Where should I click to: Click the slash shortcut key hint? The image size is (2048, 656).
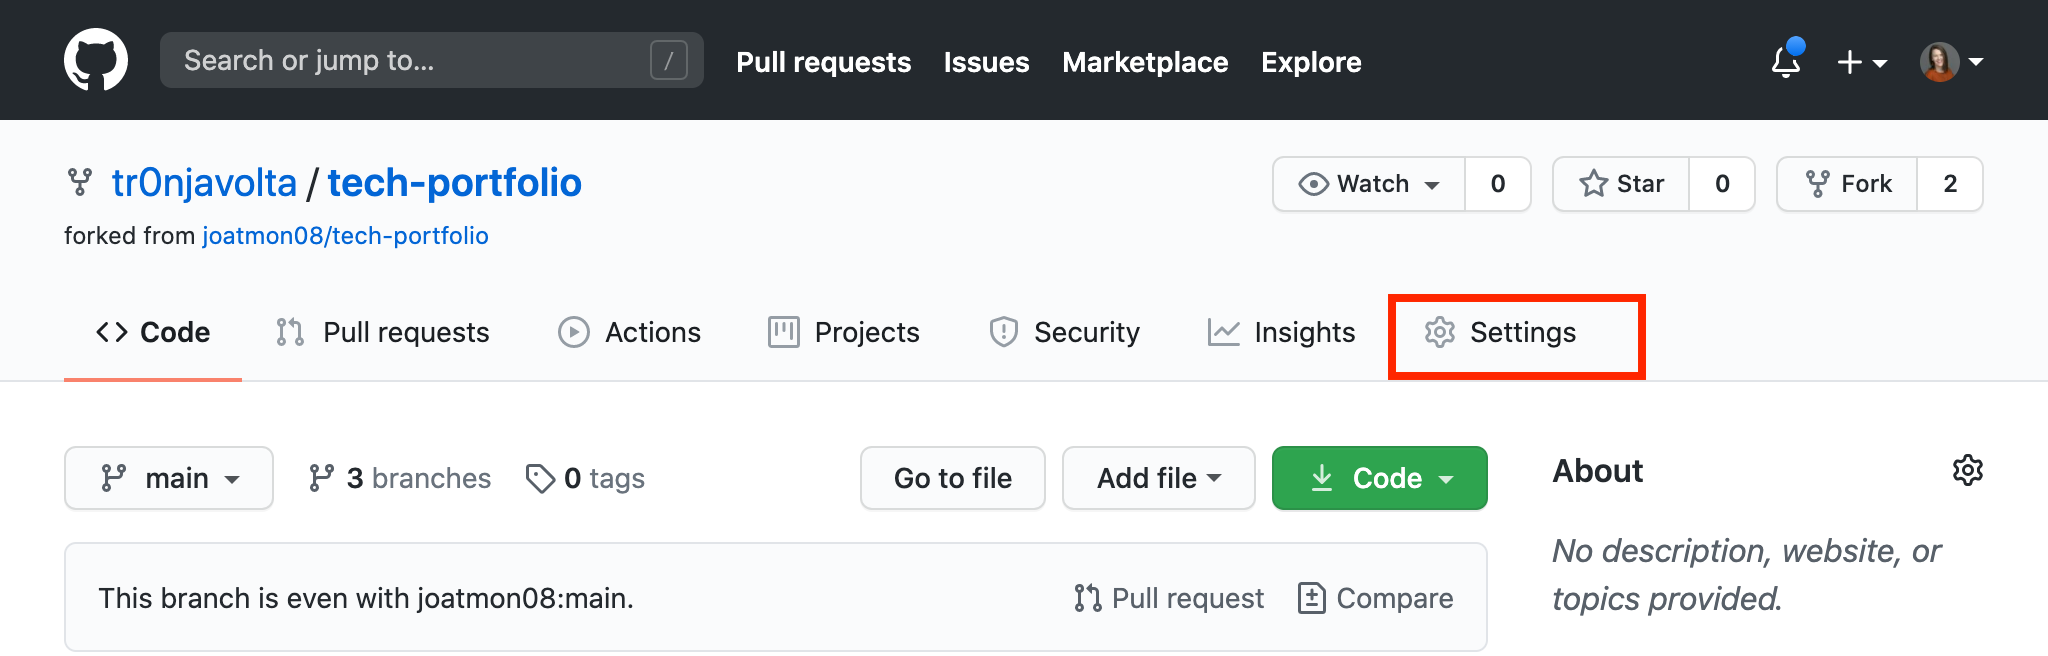point(668,60)
